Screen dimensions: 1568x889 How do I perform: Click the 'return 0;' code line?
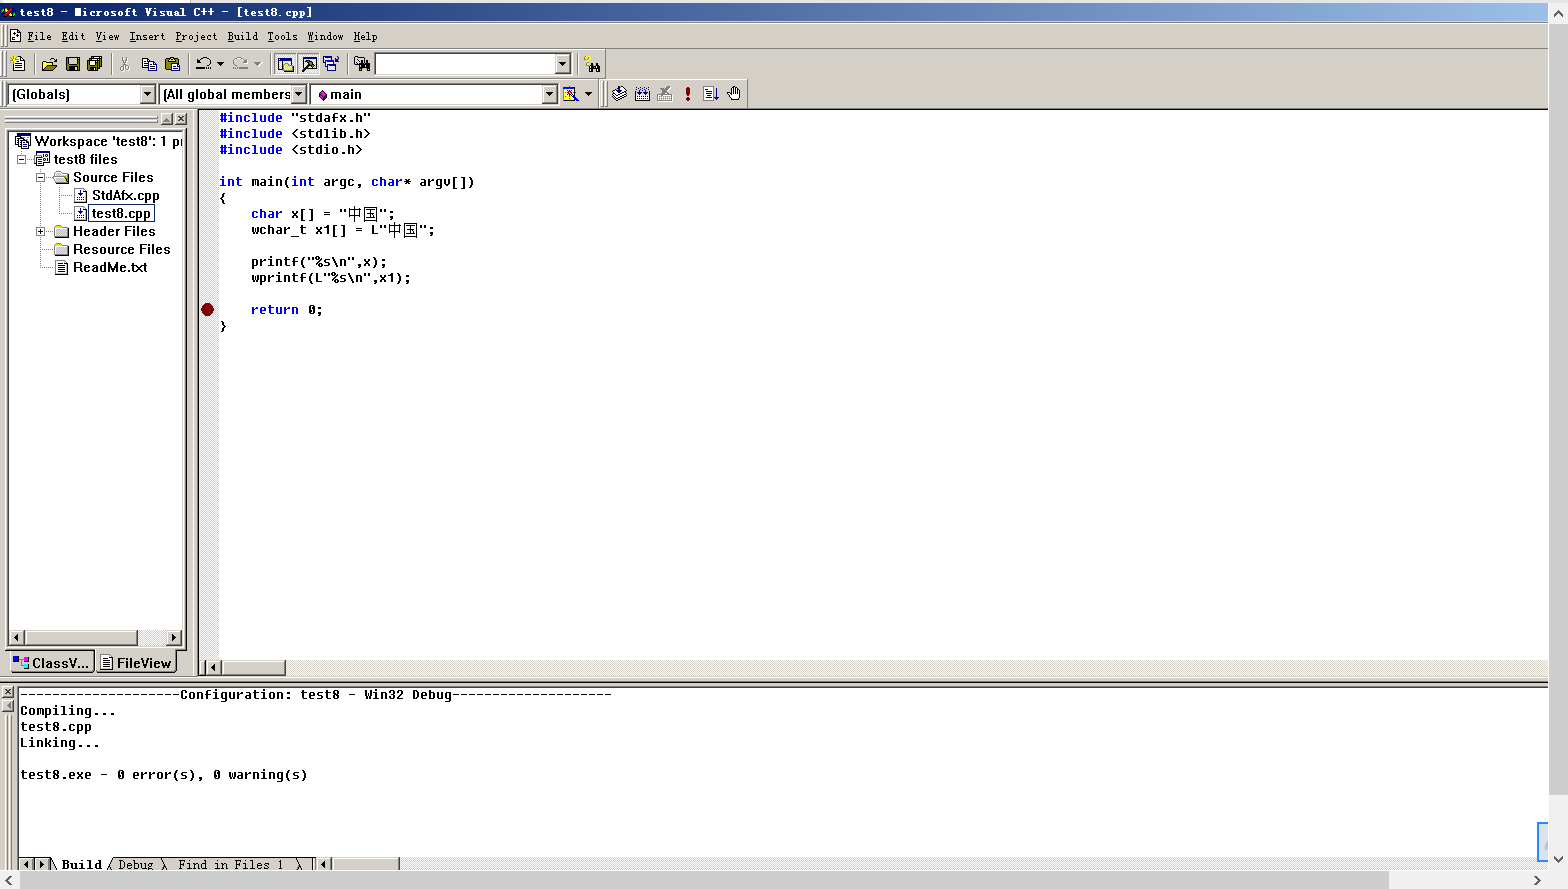tap(286, 310)
